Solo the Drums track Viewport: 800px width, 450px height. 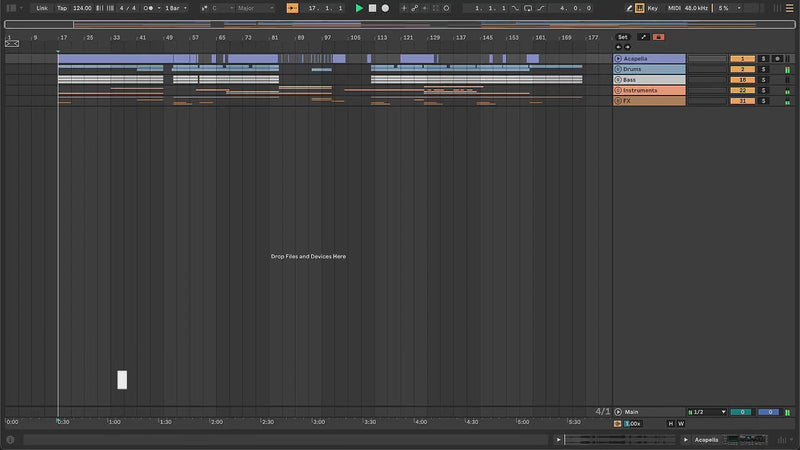pos(763,69)
